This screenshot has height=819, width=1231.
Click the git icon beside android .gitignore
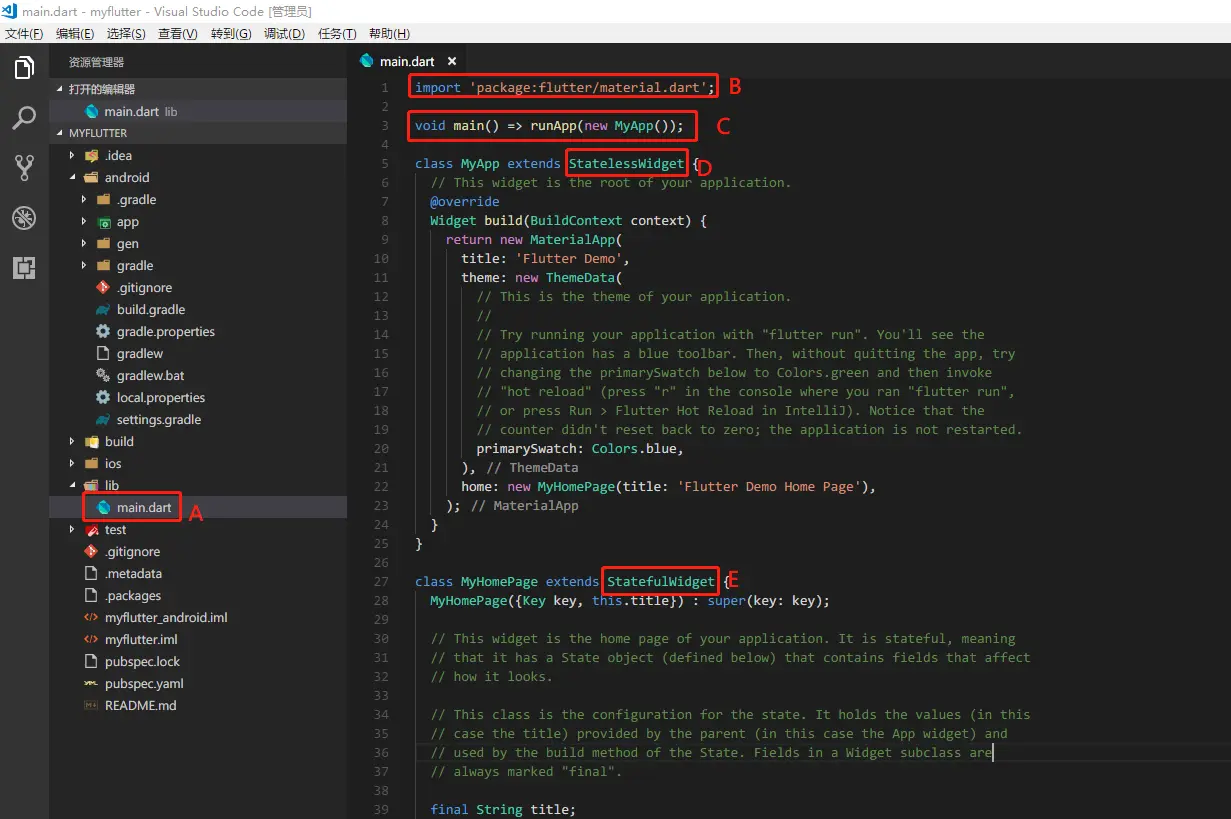[103, 287]
